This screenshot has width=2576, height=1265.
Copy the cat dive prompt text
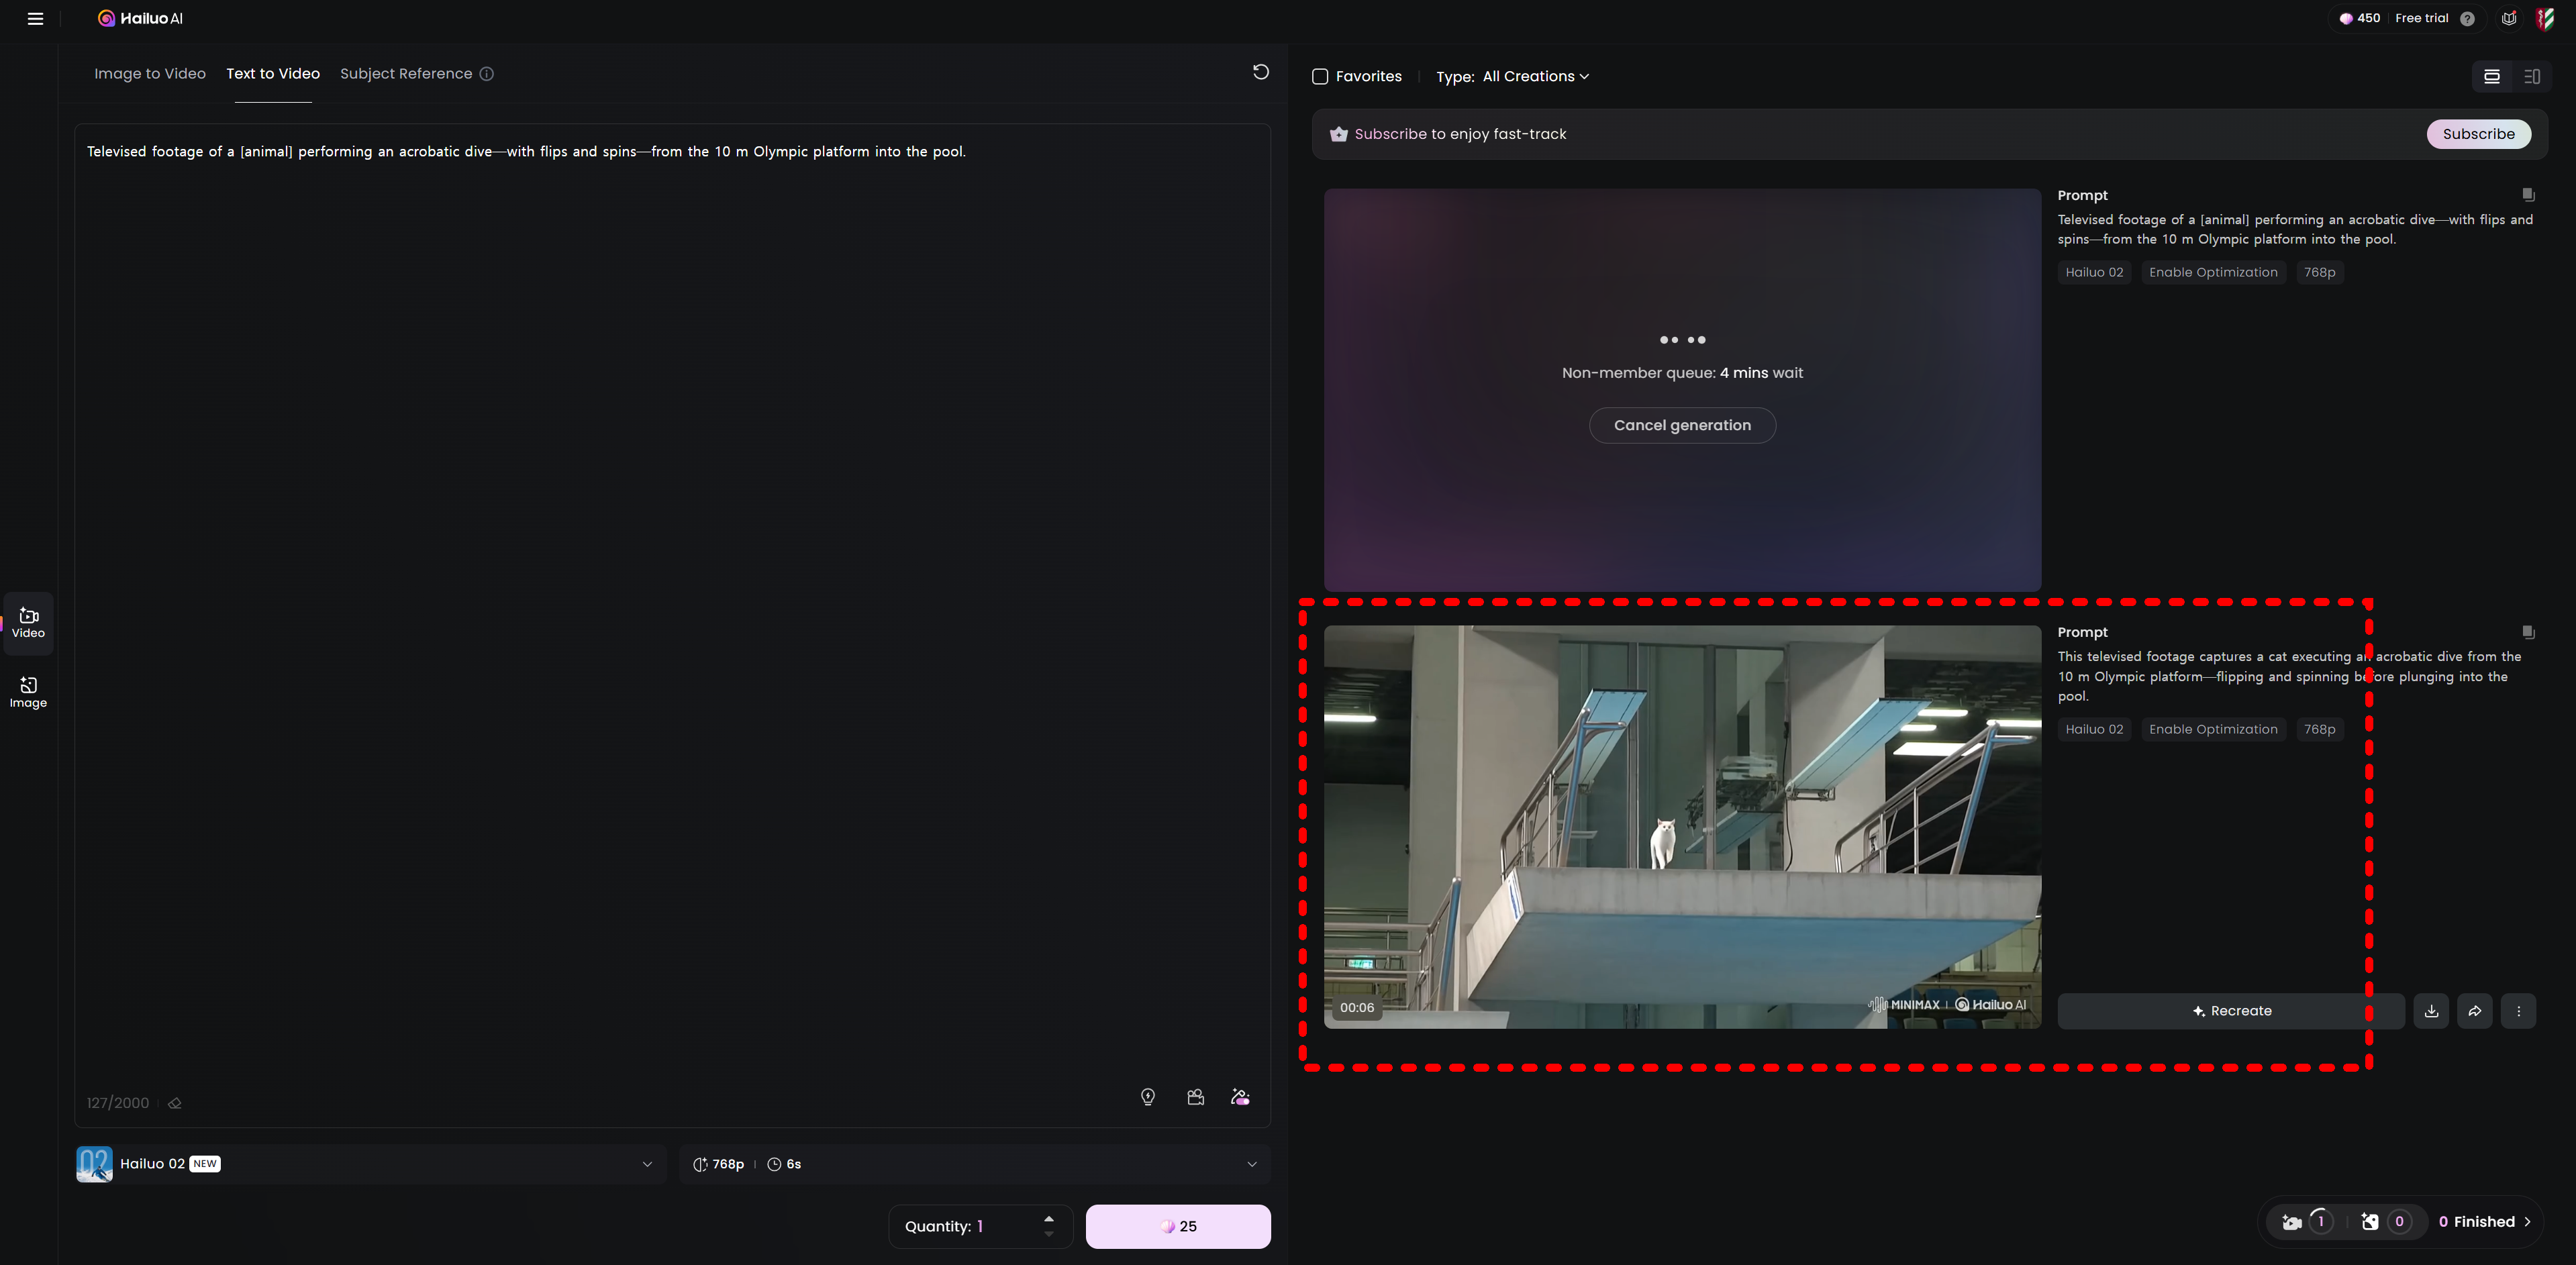pyautogui.click(x=2527, y=632)
